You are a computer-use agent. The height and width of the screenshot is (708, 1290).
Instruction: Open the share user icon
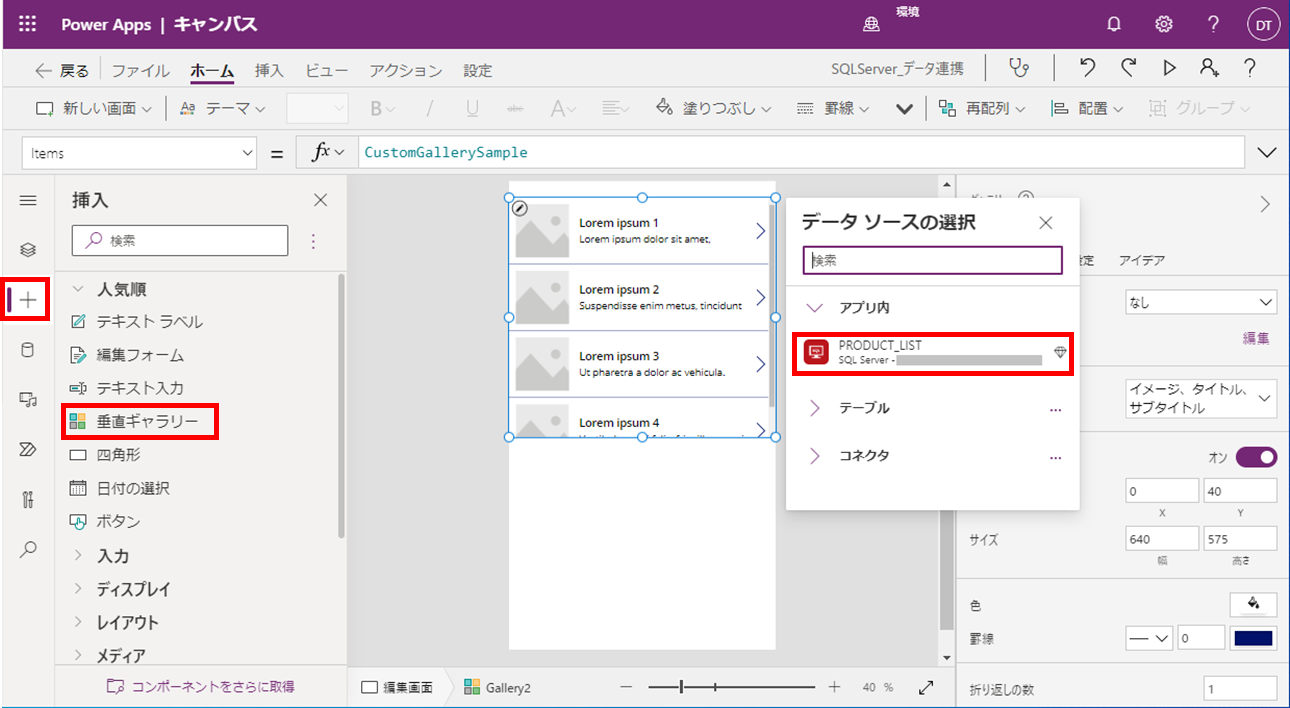tap(1210, 68)
